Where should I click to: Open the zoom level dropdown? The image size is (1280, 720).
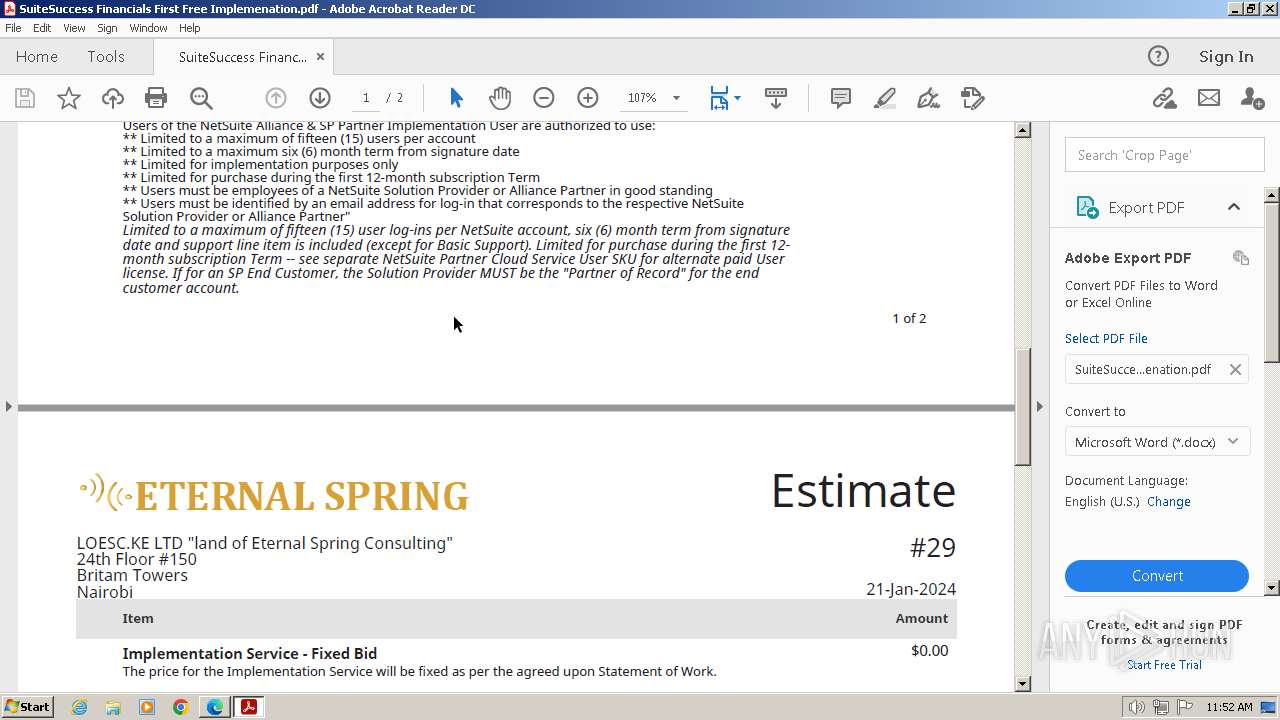click(x=676, y=98)
